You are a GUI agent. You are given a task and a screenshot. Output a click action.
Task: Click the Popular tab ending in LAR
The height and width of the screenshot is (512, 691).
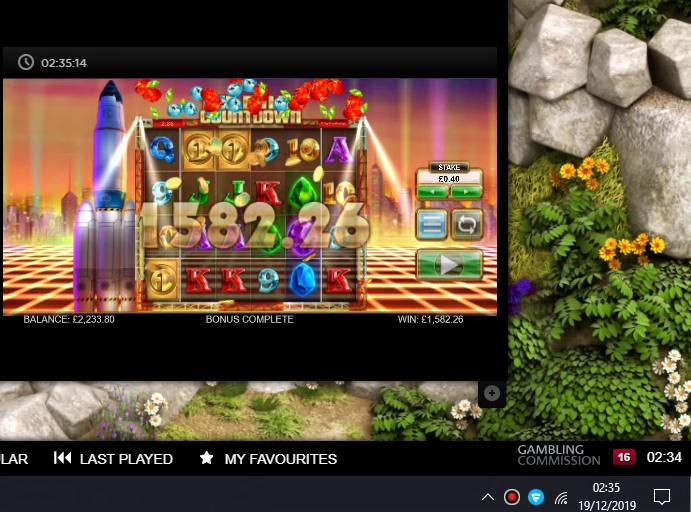[14, 459]
